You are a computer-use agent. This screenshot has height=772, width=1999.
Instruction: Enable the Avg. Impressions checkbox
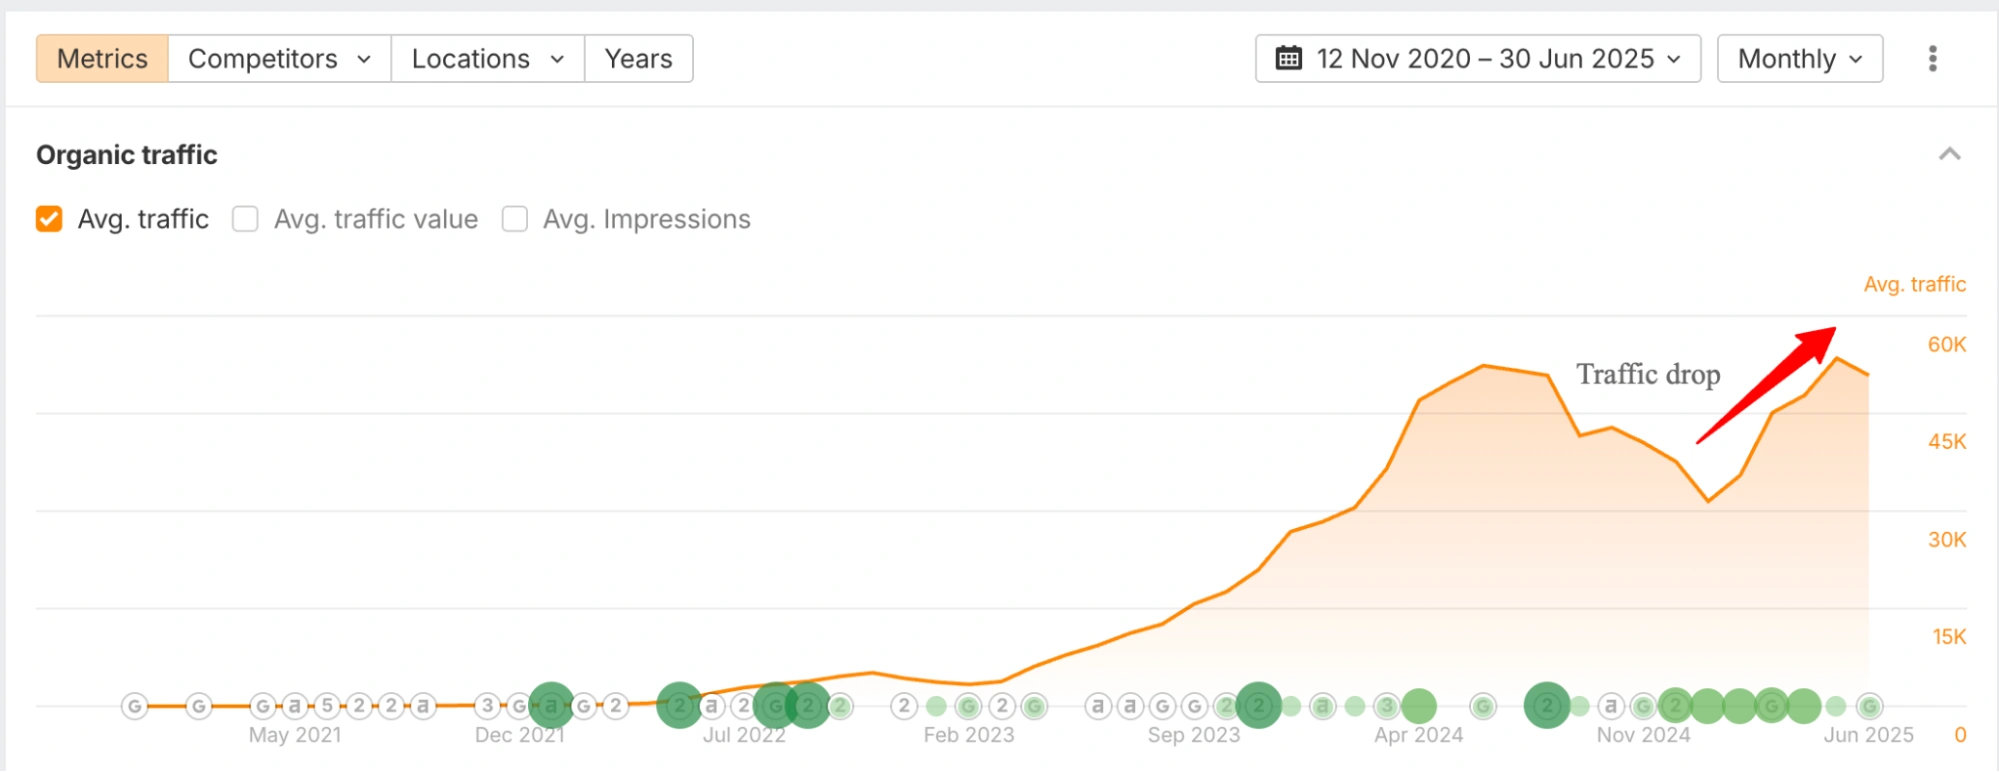515,219
